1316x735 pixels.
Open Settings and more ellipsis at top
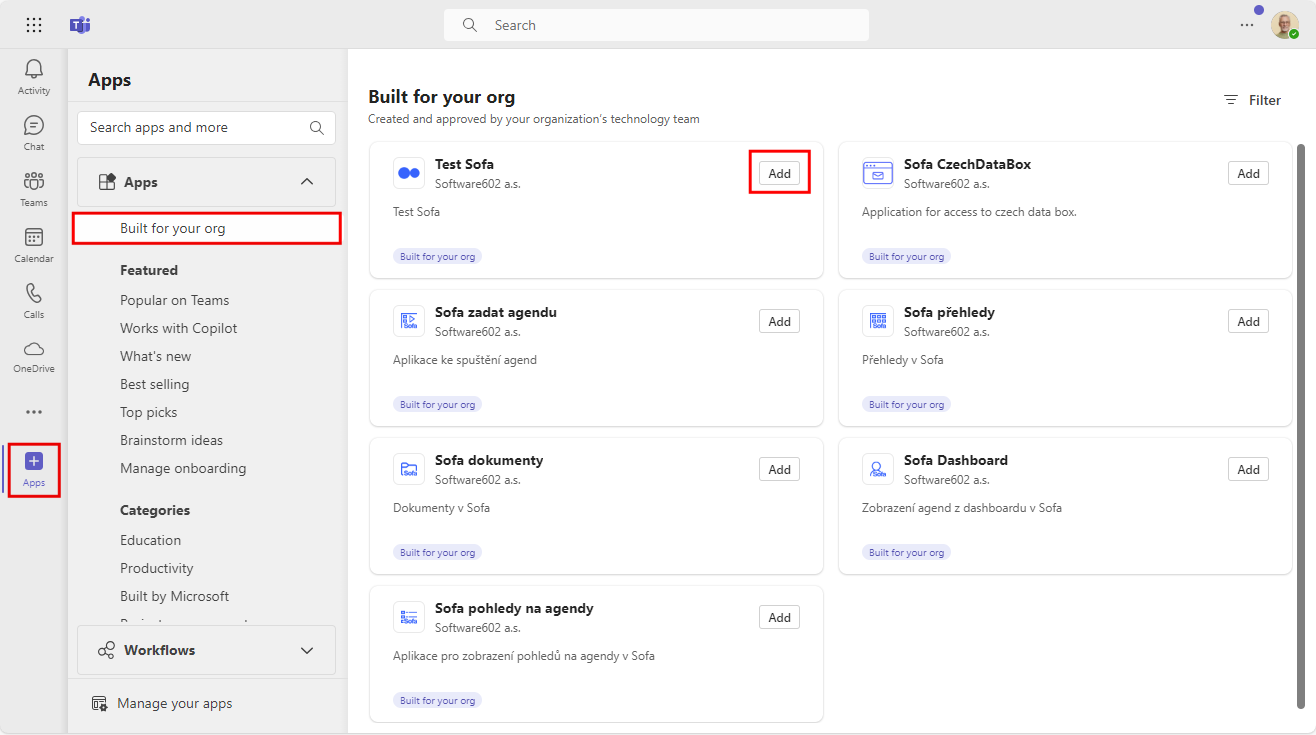[x=1247, y=25]
